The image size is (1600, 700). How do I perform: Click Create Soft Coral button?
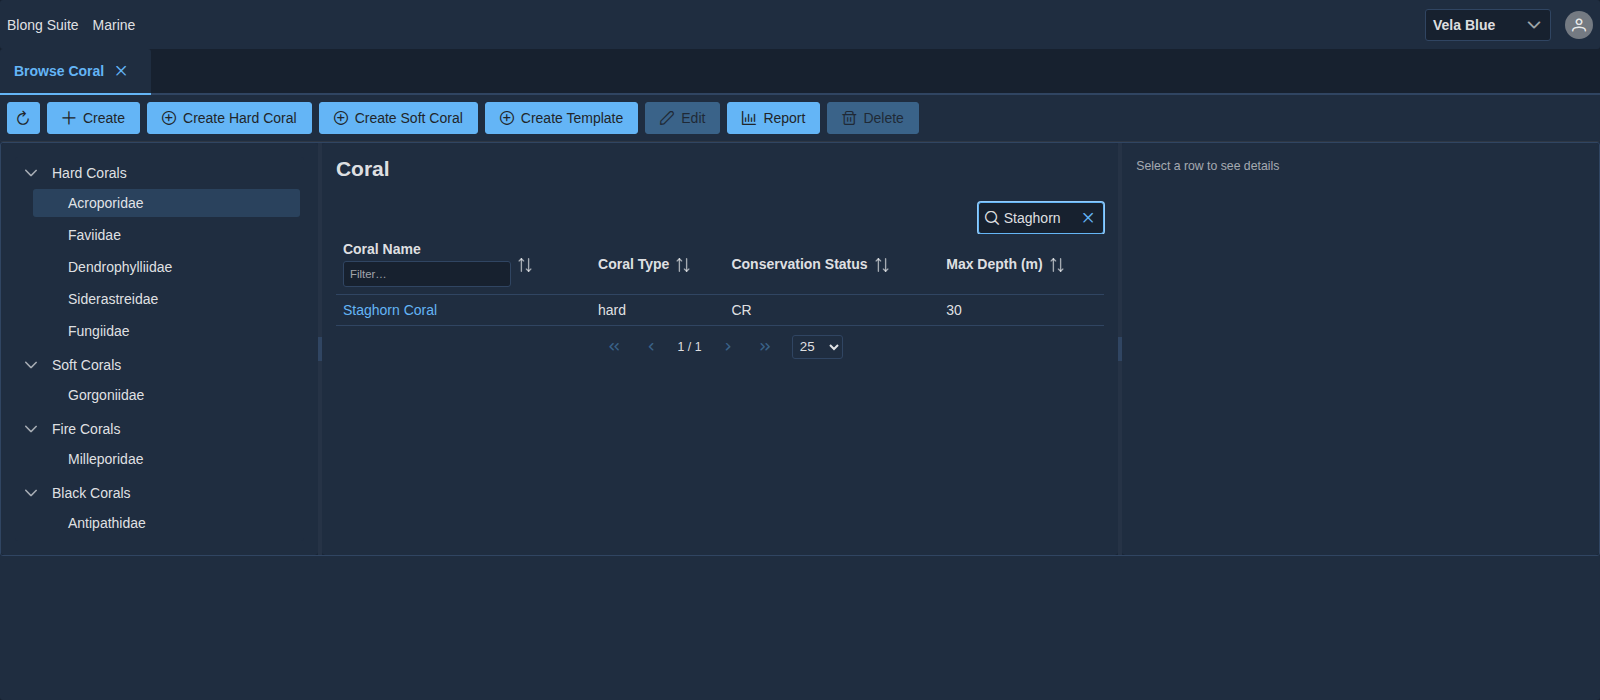(398, 118)
